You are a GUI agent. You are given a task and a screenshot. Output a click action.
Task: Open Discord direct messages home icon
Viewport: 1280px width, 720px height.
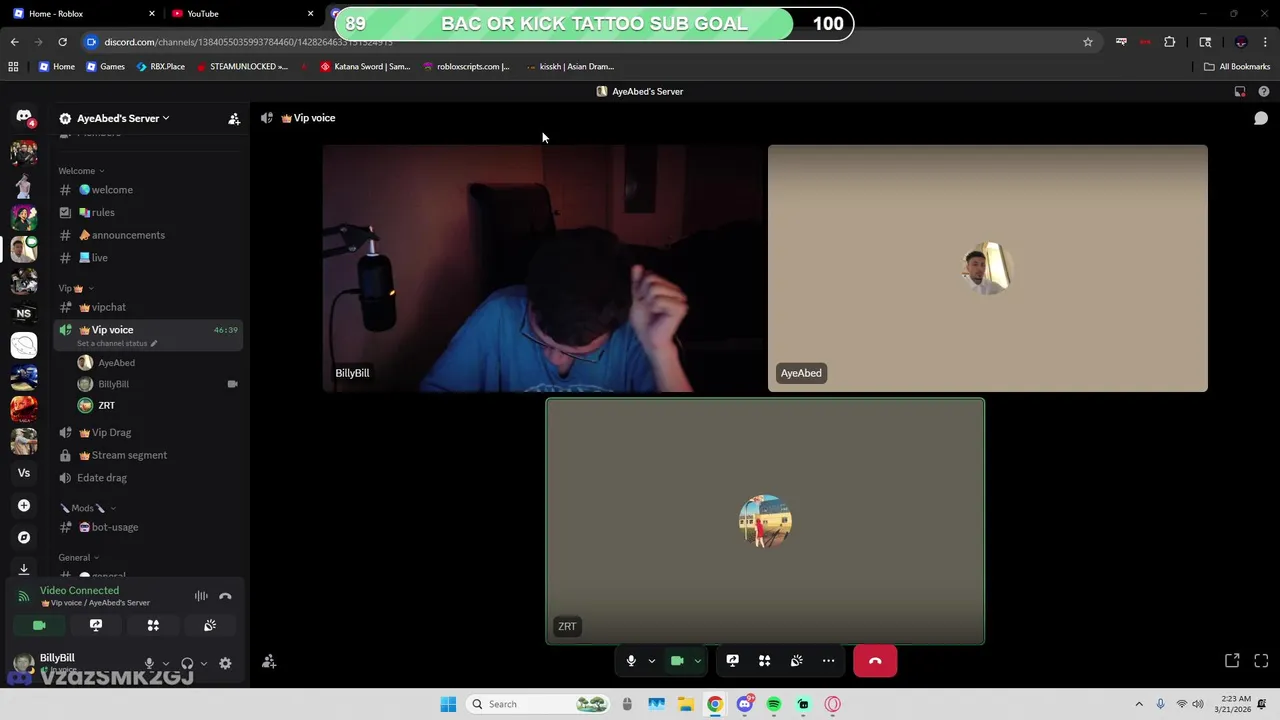click(x=24, y=117)
